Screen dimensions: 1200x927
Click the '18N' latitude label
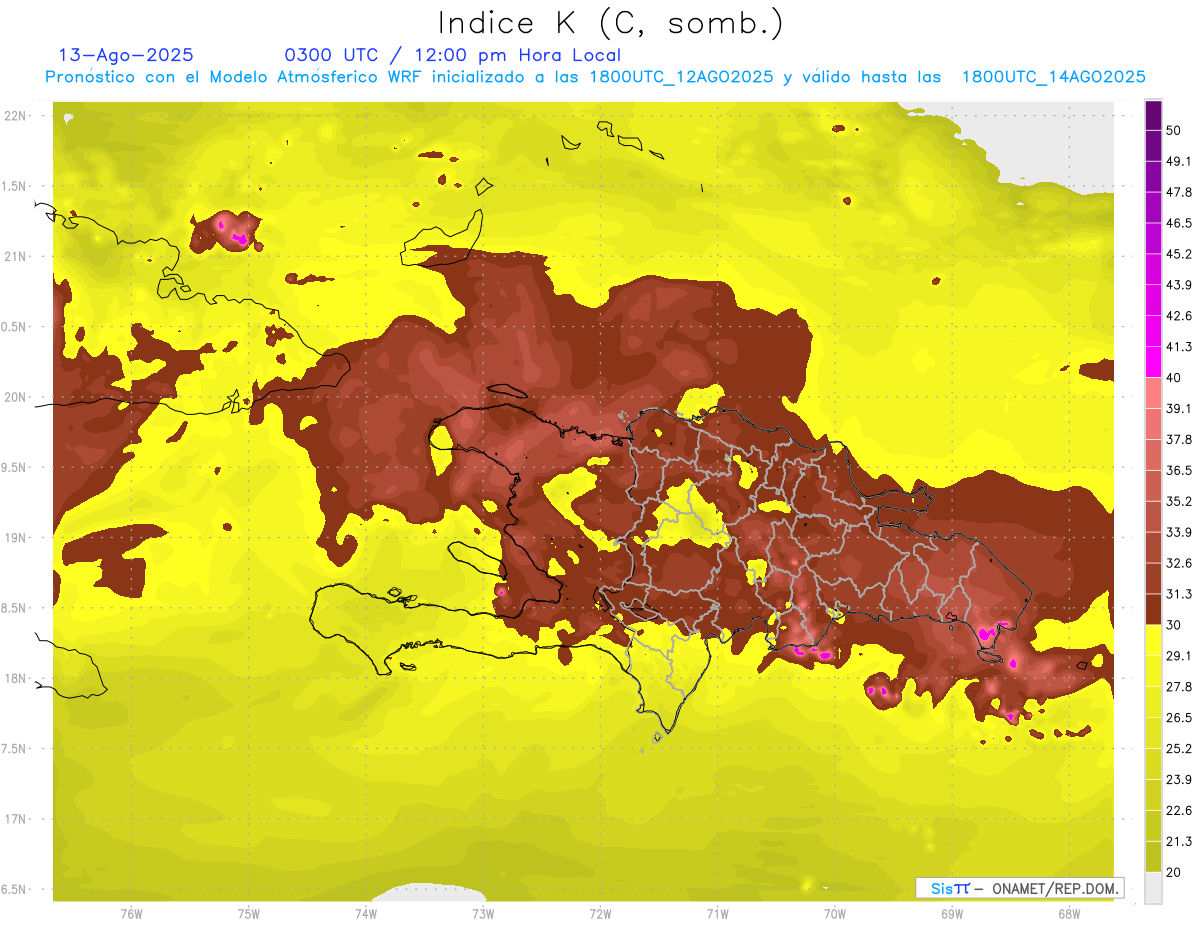16,678
